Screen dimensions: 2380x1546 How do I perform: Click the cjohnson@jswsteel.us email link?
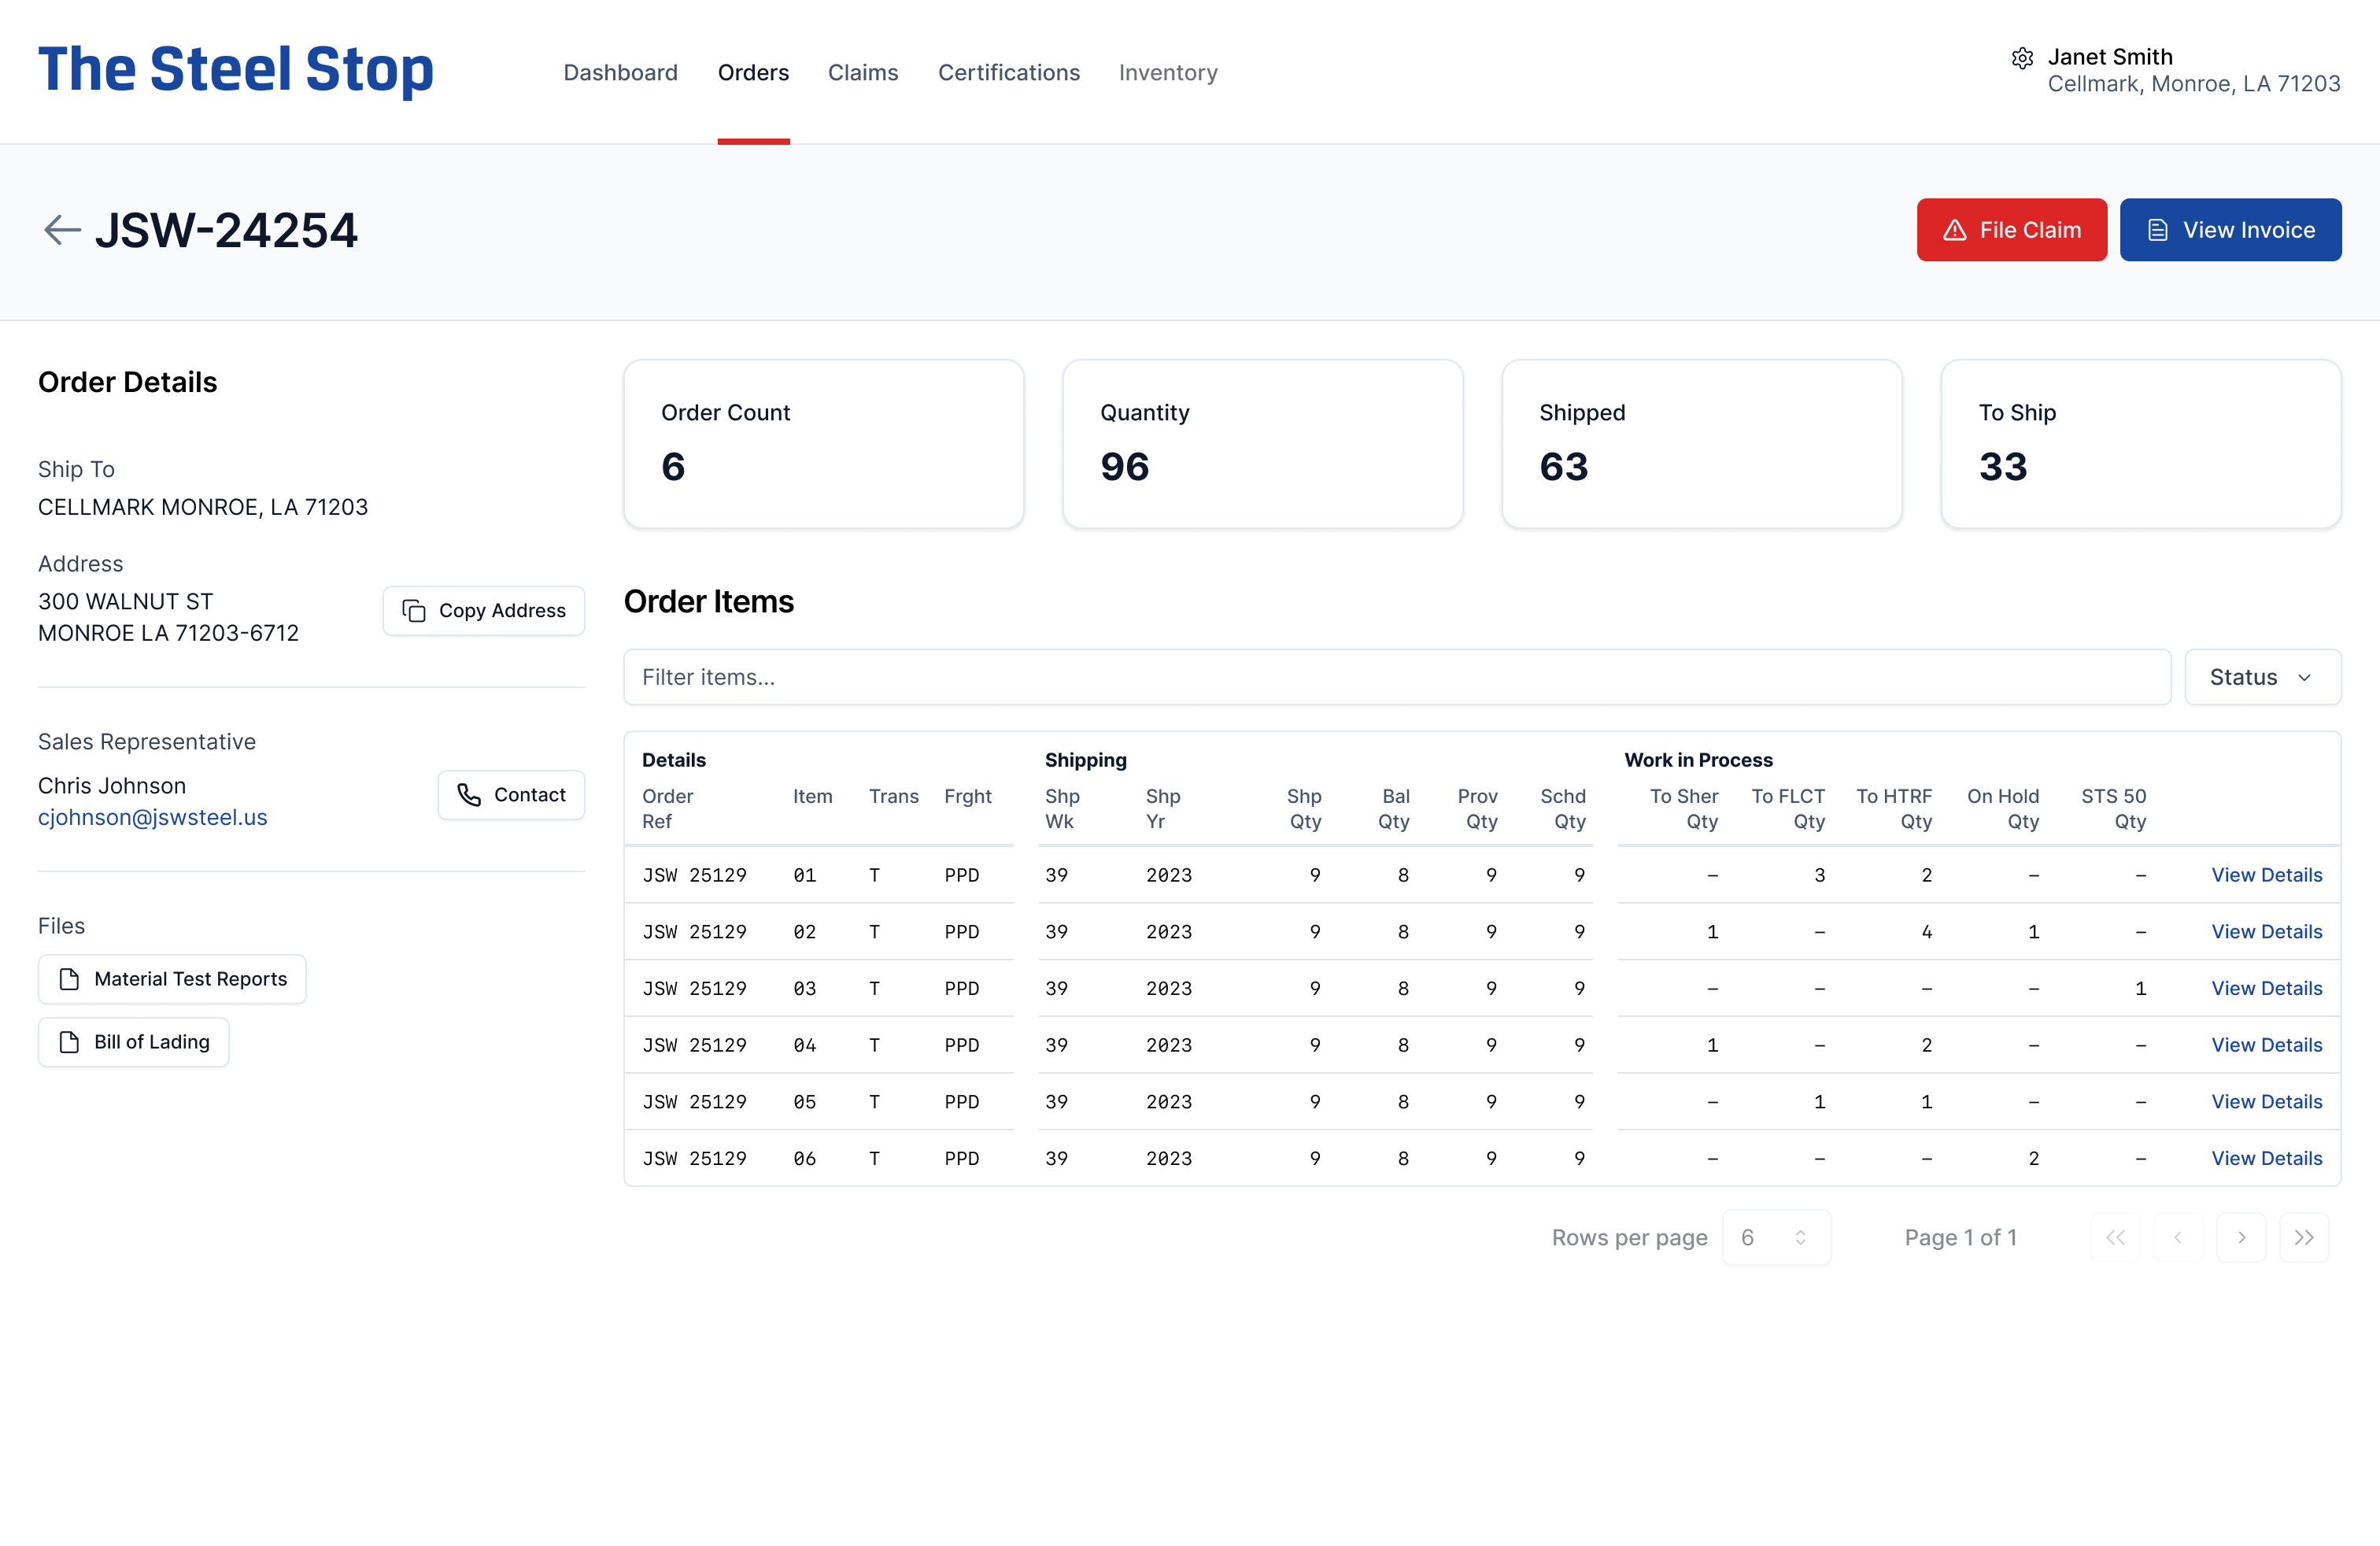(x=153, y=816)
